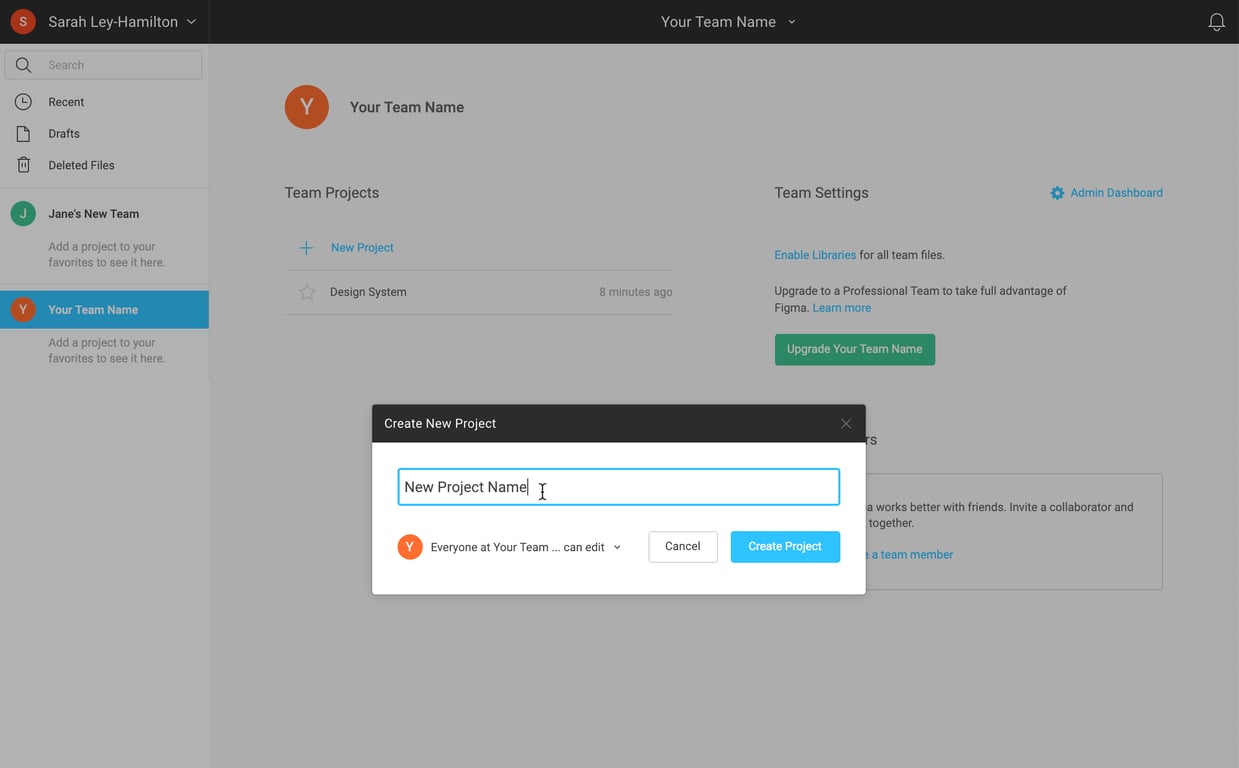Click the Upgrade Your Team Name button
Viewport: 1239px width, 768px height.
point(854,349)
